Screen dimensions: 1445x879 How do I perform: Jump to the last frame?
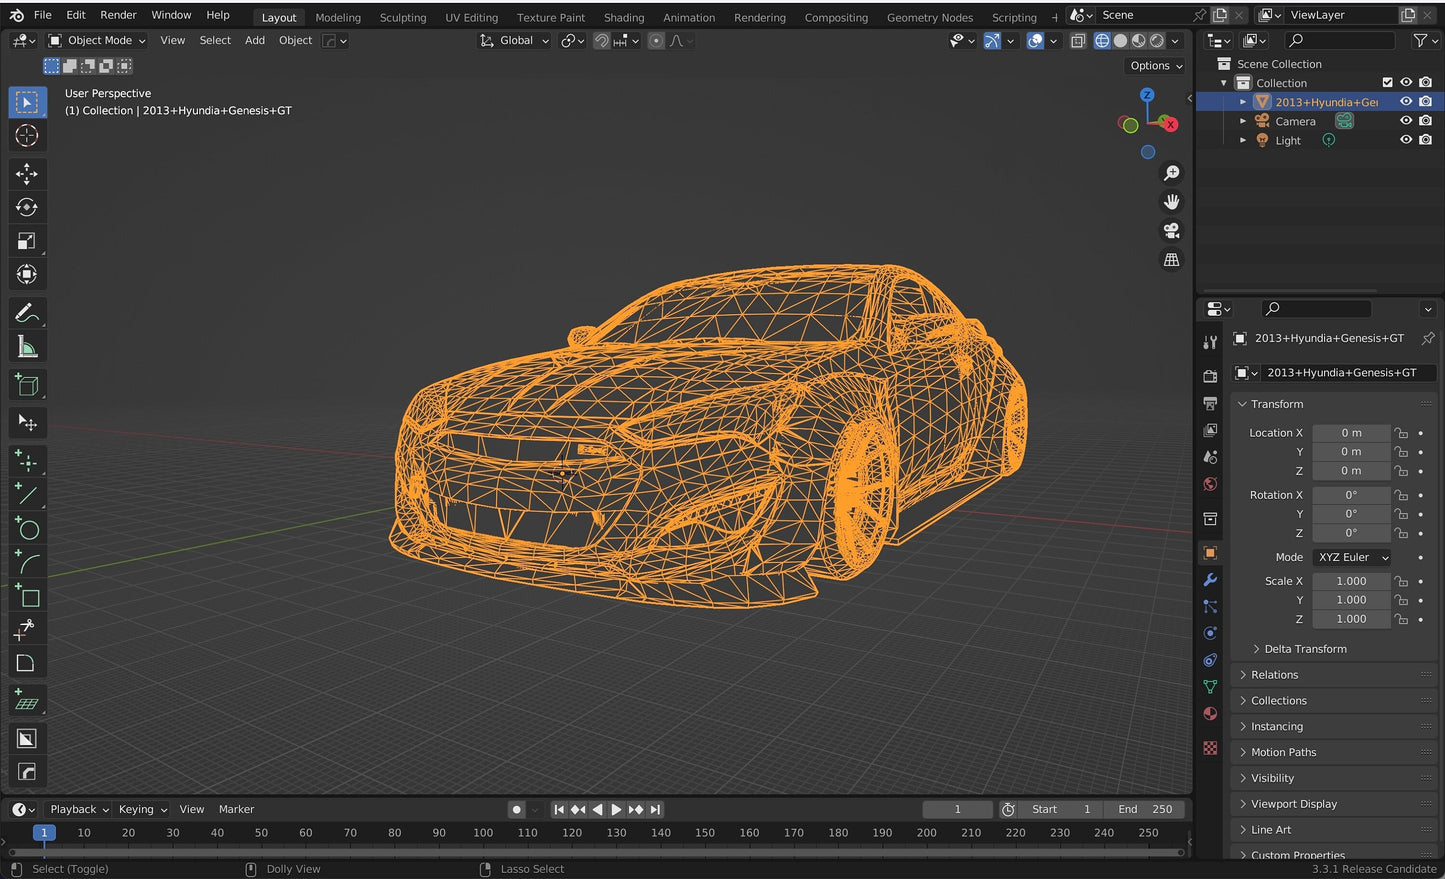pos(656,809)
